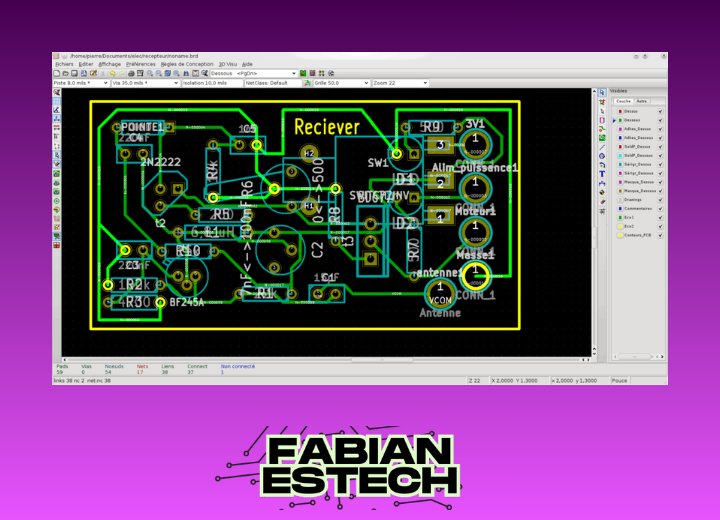
Task: Click the Pouce units status field
Action: (x=619, y=380)
